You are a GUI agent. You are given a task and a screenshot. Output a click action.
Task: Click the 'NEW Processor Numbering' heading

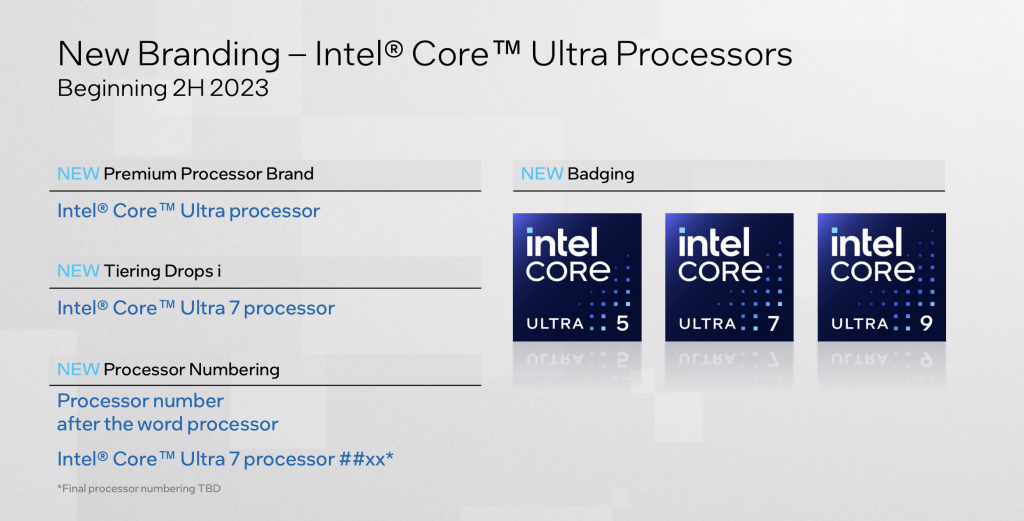point(168,369)
